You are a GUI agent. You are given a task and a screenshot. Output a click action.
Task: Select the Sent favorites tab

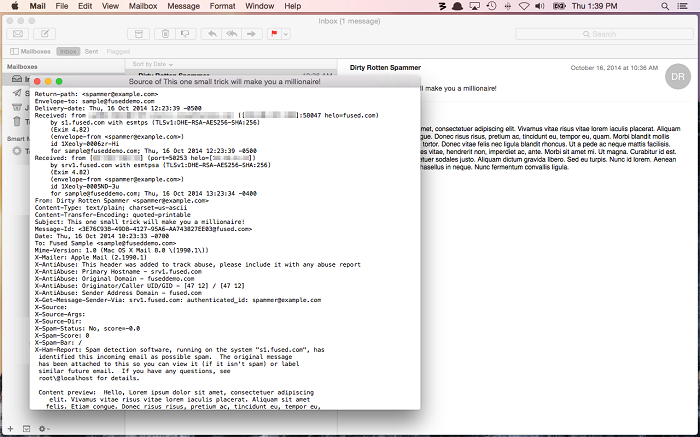point(92,51)
